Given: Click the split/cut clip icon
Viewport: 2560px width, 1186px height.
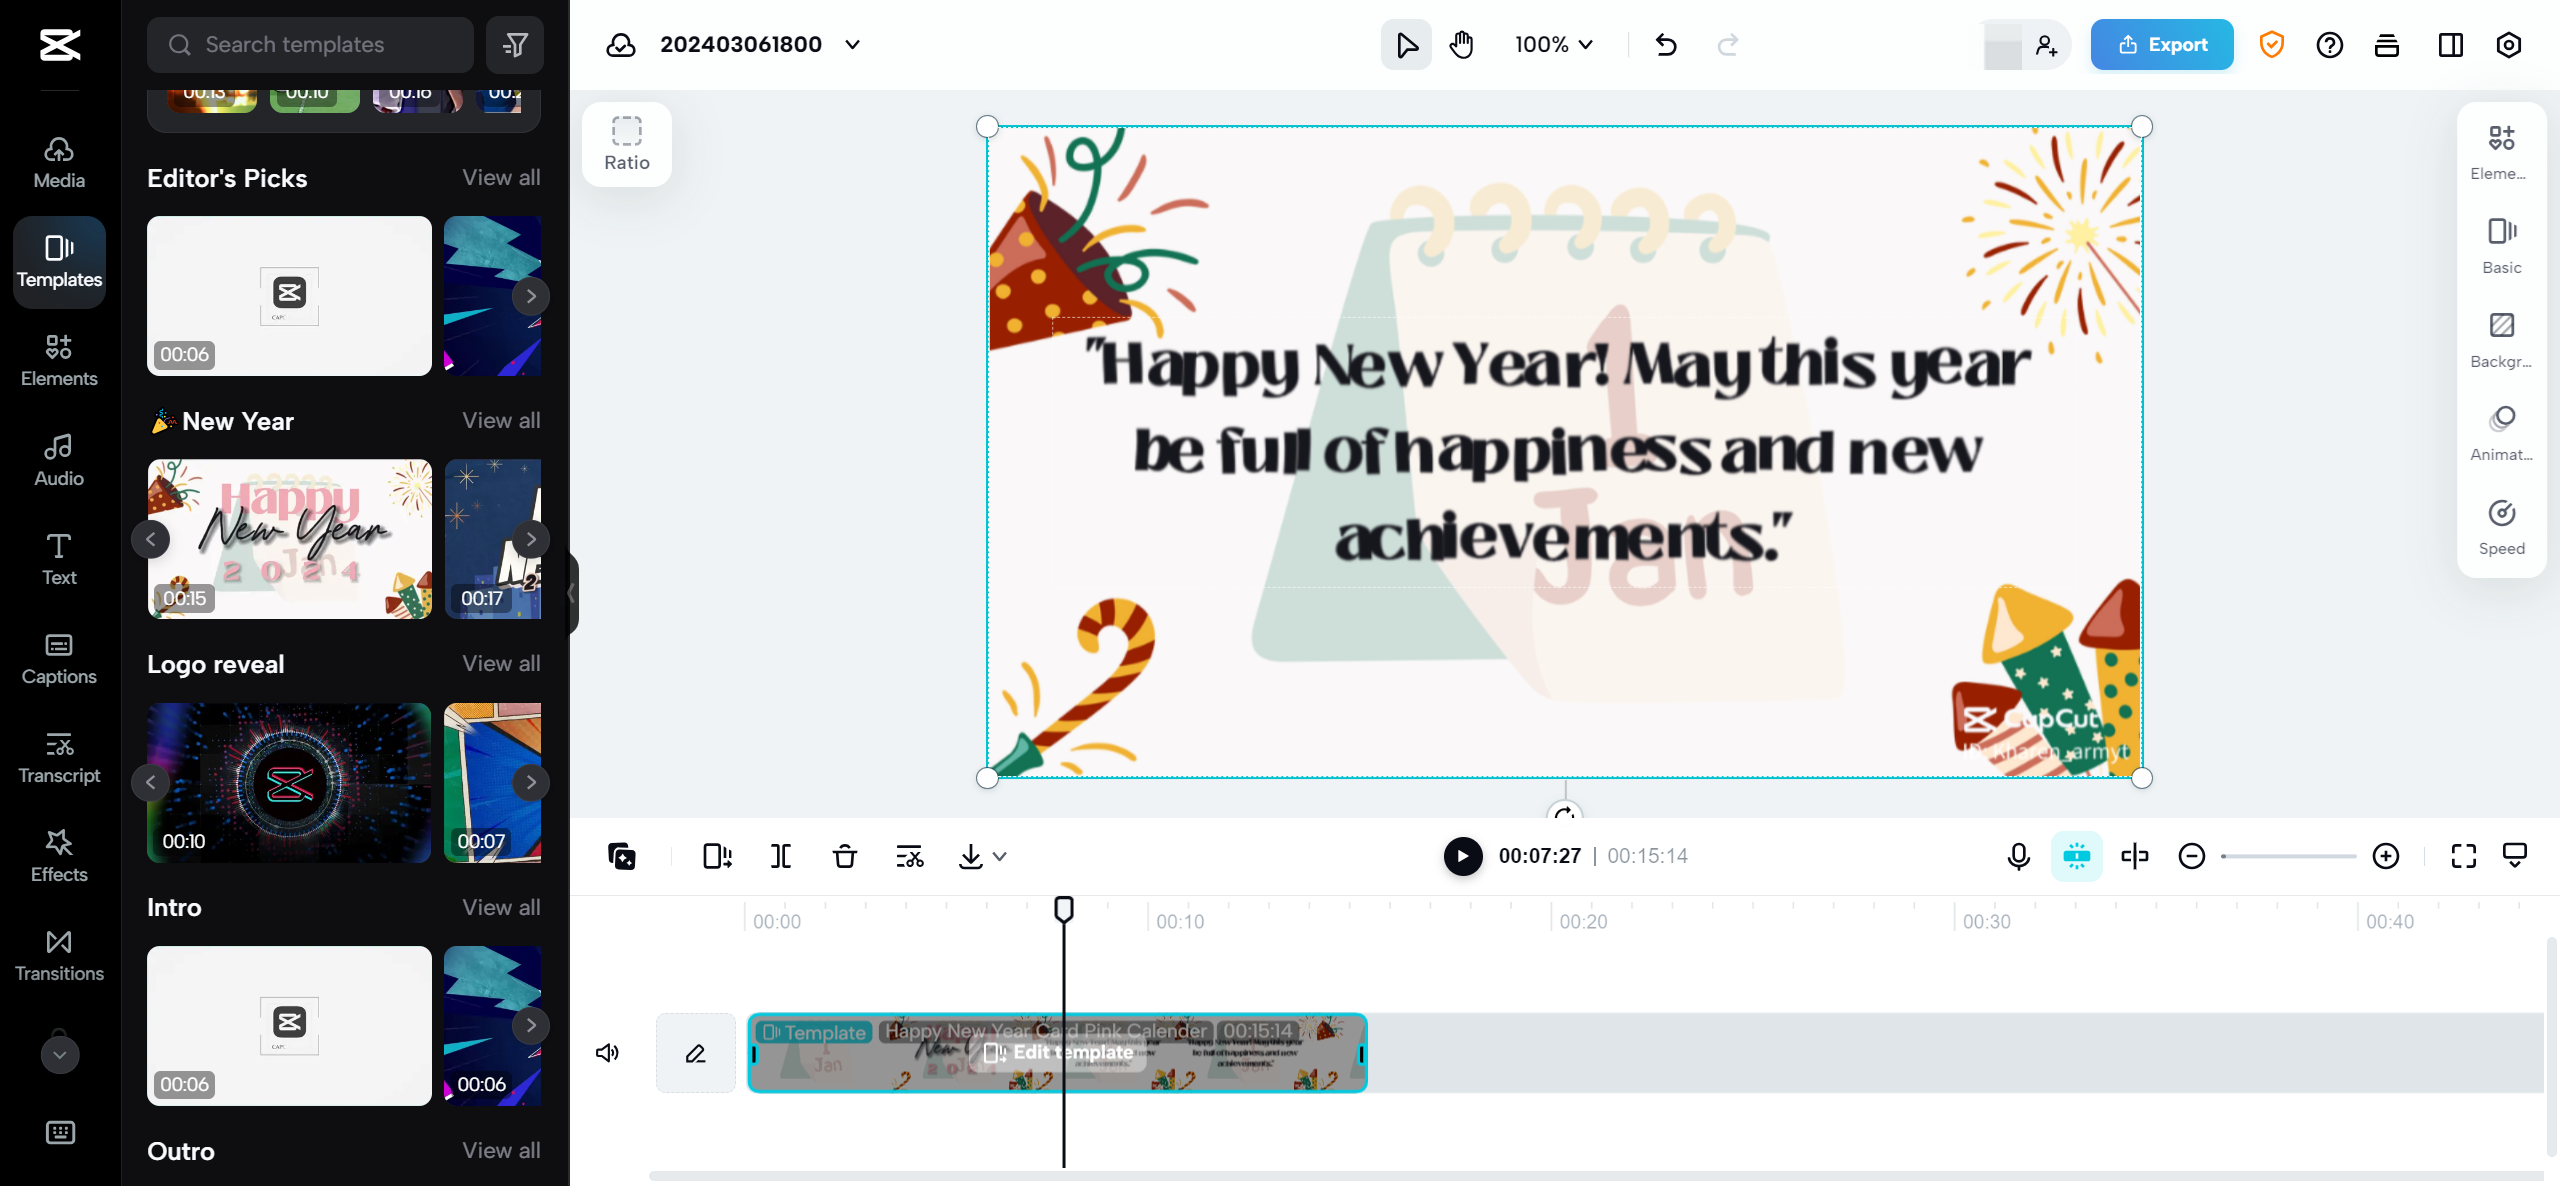Looking at the screenshot, I should (x=780, y=856).
